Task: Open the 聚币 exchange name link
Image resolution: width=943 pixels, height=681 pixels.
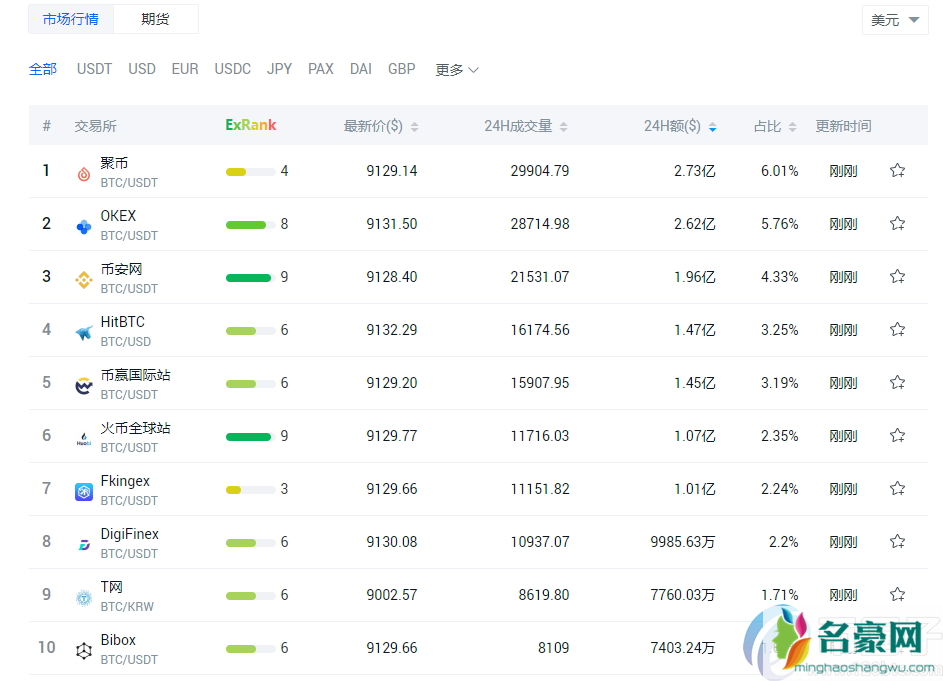Action: click(114, 162)
